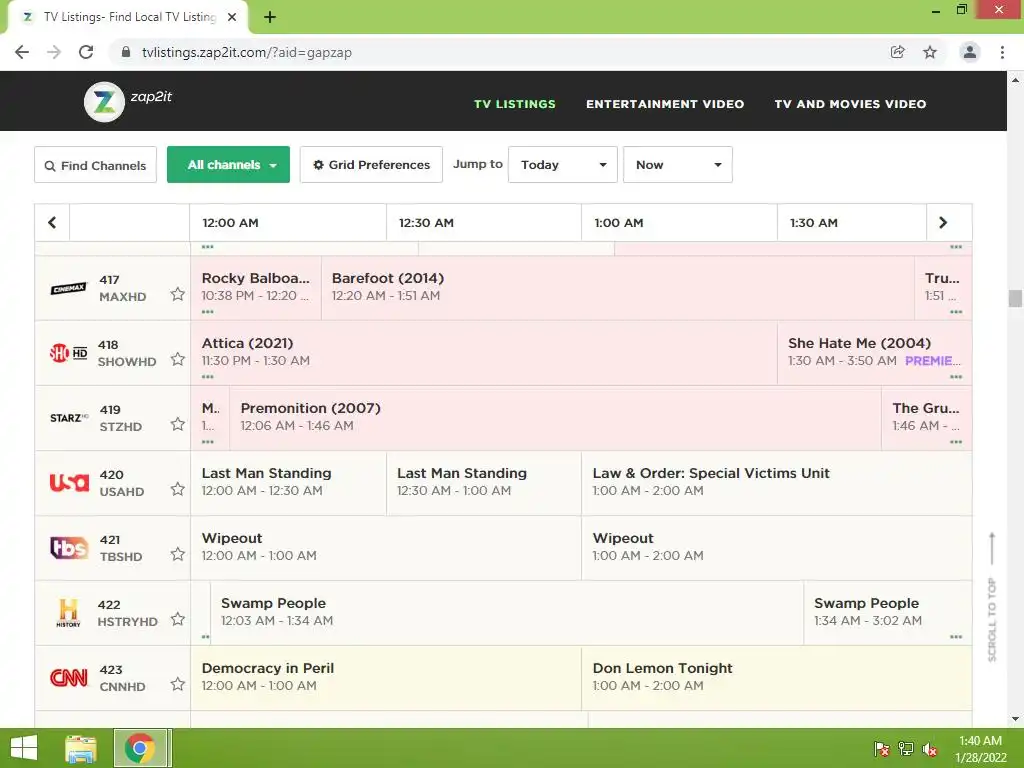Open Chrome three-dot menu

click(x=1002, y=52)
